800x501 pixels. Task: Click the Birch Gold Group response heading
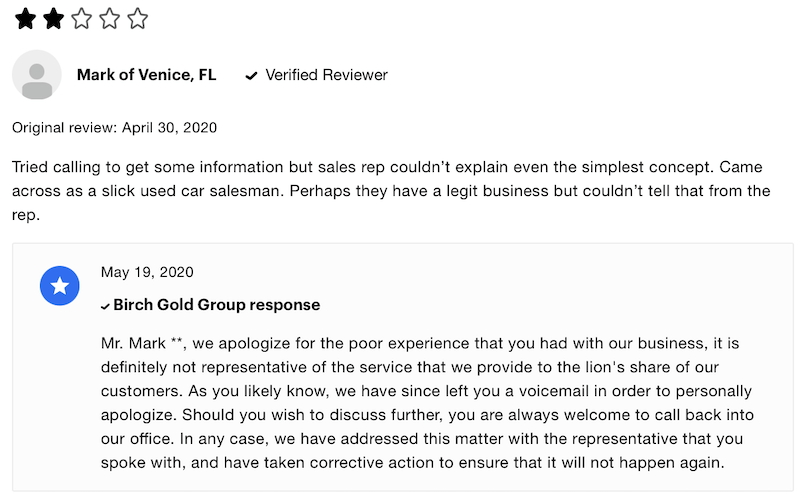(x=217, y=305)
